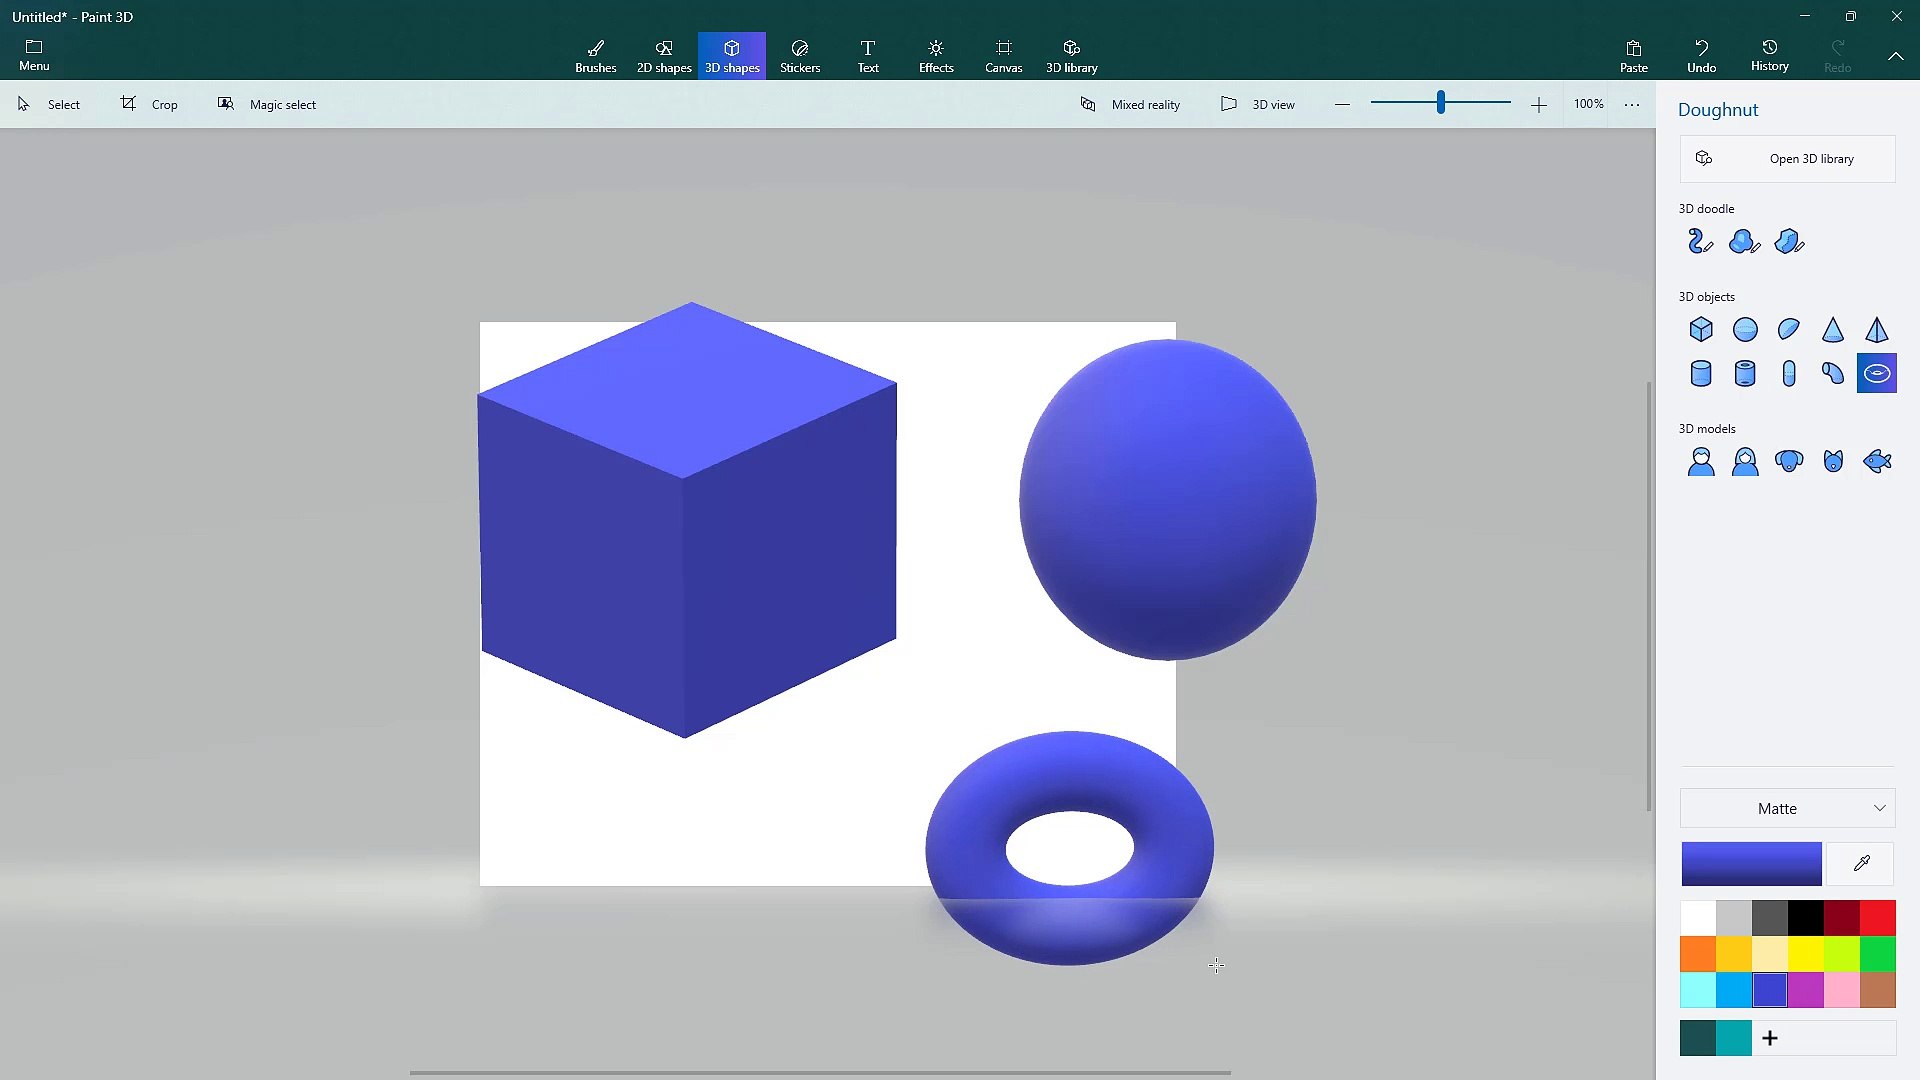Select the Soft edge 3D doodle tool

(x=1744, y=241)
